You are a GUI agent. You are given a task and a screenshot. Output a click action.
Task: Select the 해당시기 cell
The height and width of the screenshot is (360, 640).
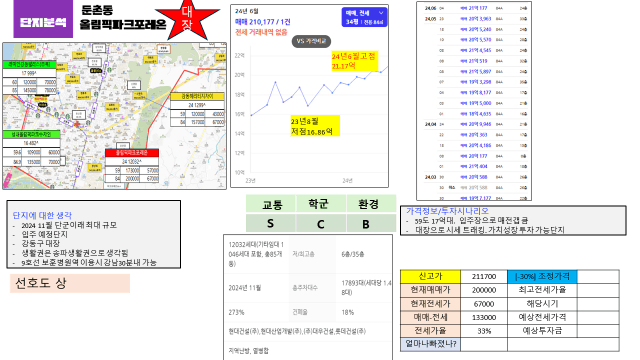coord(542,304)
